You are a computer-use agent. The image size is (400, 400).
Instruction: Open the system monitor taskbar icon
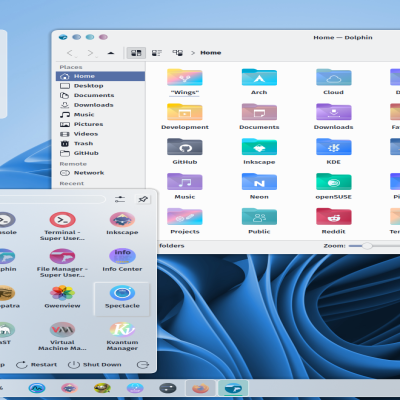(37, 388)
